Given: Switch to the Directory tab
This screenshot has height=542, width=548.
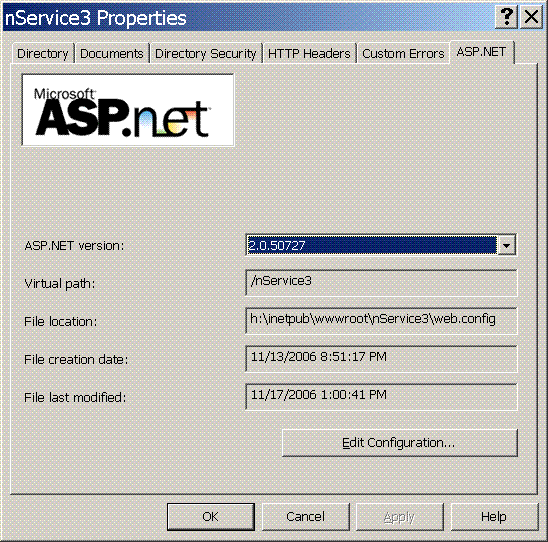Looking at the screenshot, I should pos(43,53).
